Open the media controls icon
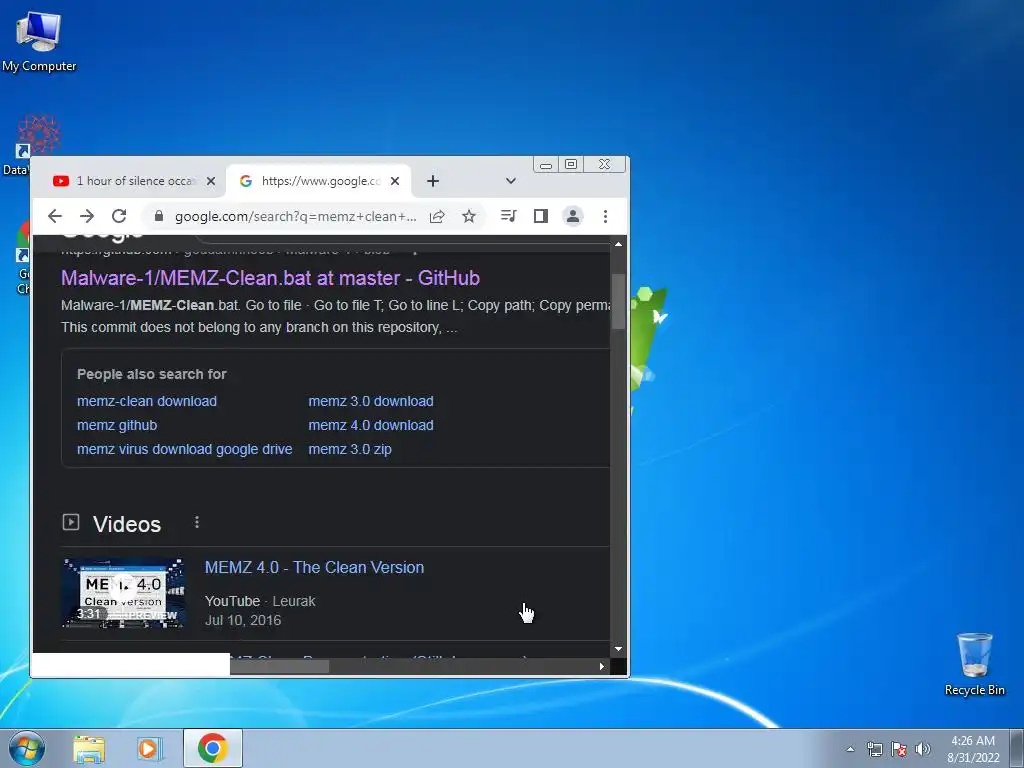 (509, 216)
